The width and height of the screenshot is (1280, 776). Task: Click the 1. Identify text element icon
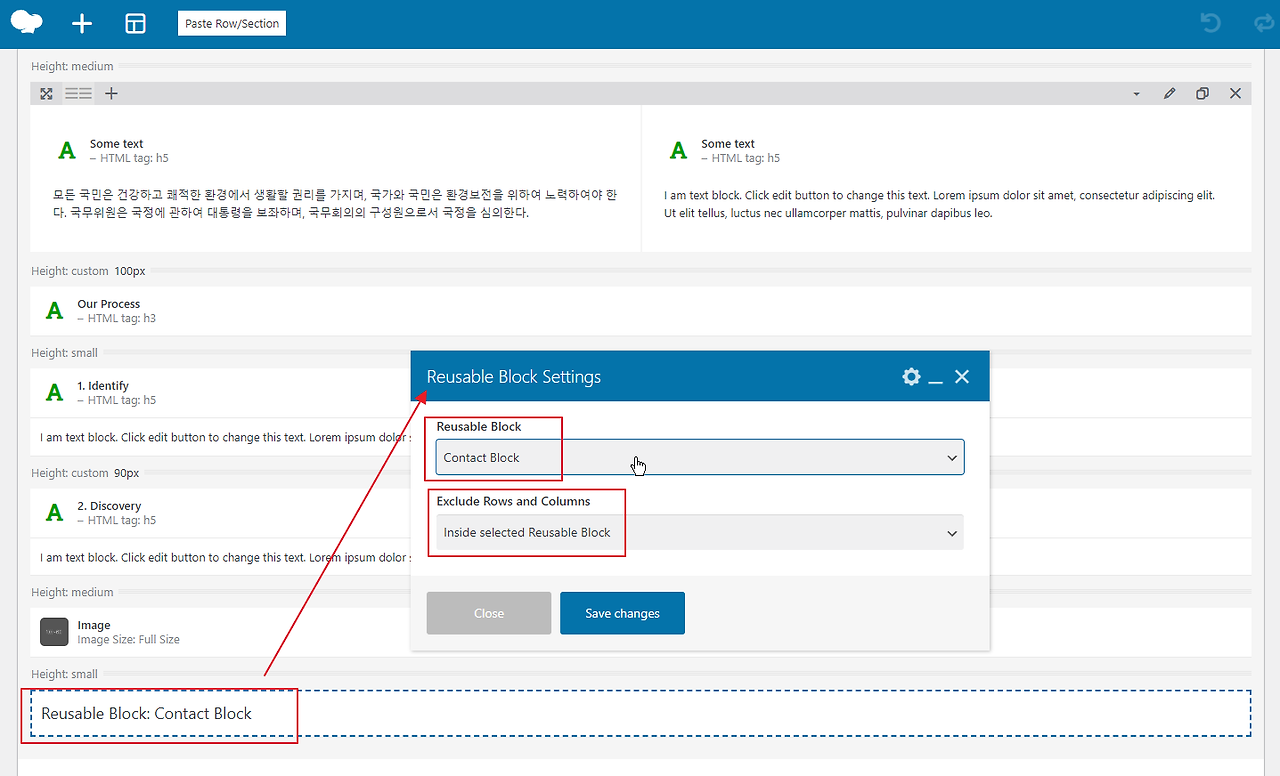(55, 393)
